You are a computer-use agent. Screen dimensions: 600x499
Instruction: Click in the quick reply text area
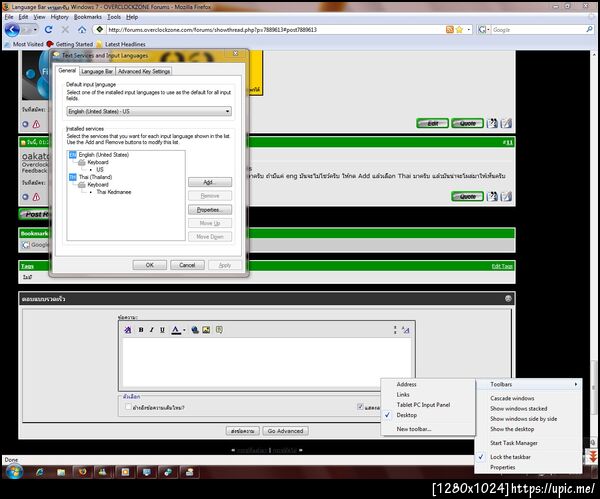click(x=267, y=362)
